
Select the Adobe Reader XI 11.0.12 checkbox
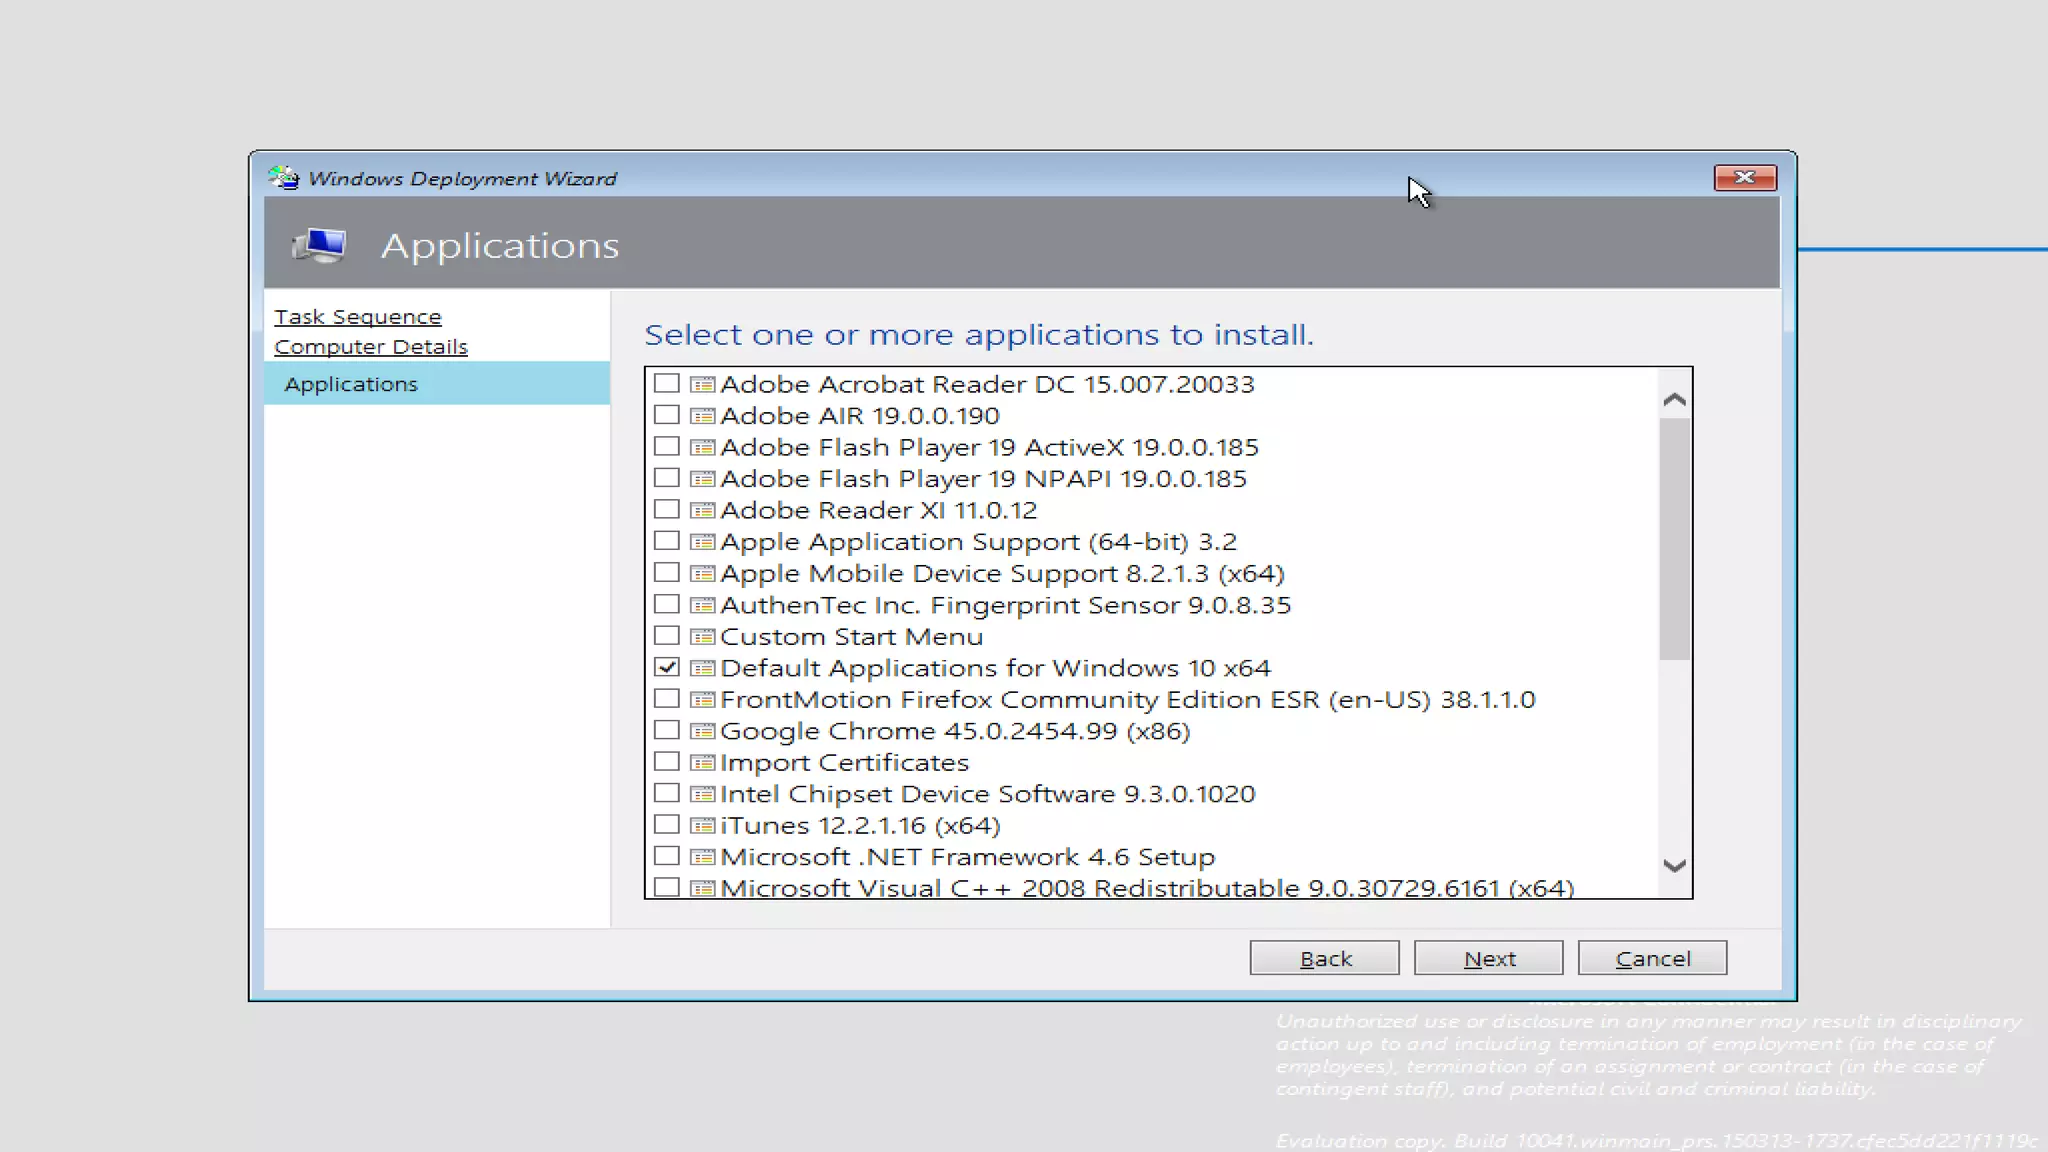[x=667, y=509]
